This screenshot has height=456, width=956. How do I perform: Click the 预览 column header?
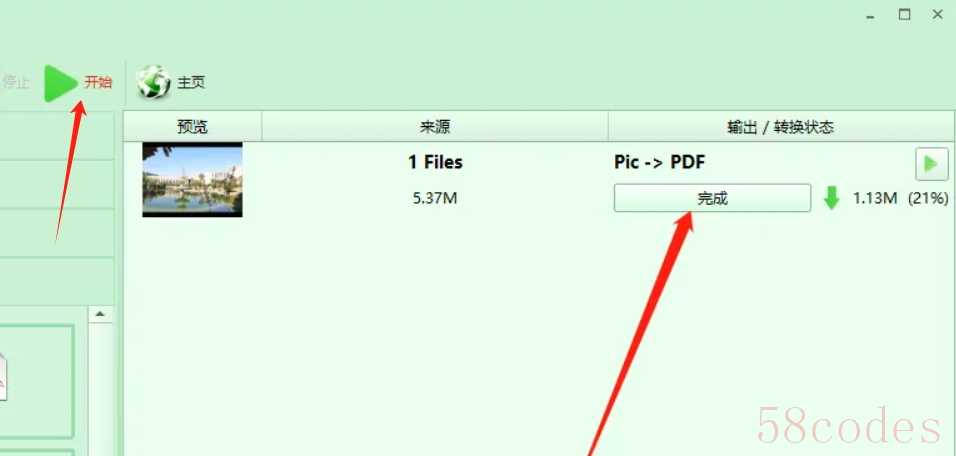click(x=193, y=127)
